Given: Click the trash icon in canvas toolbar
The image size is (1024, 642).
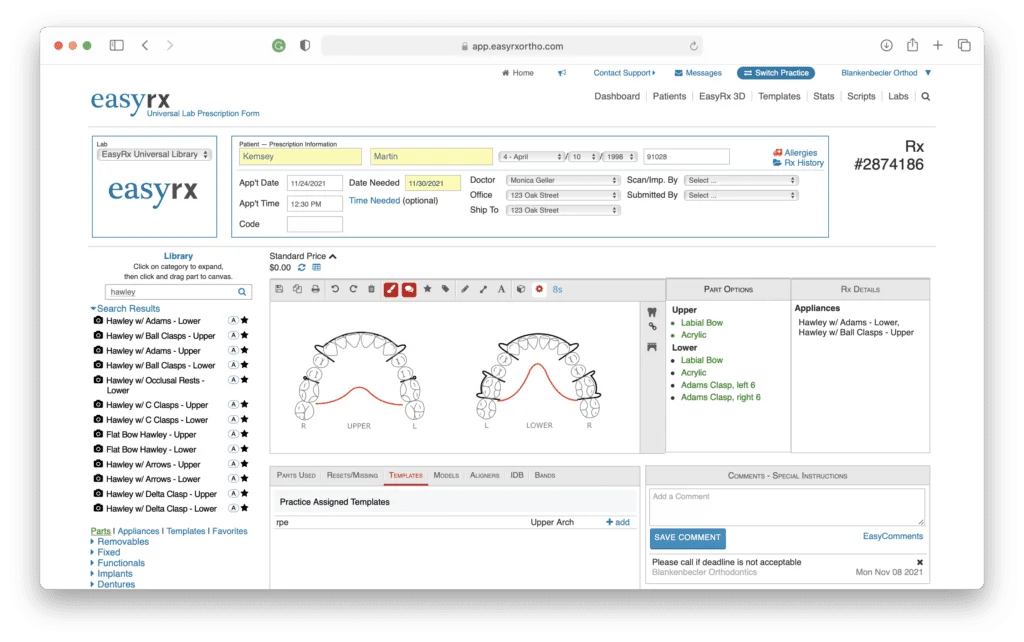Looking at the screenshot, I should tap(372, 289).
